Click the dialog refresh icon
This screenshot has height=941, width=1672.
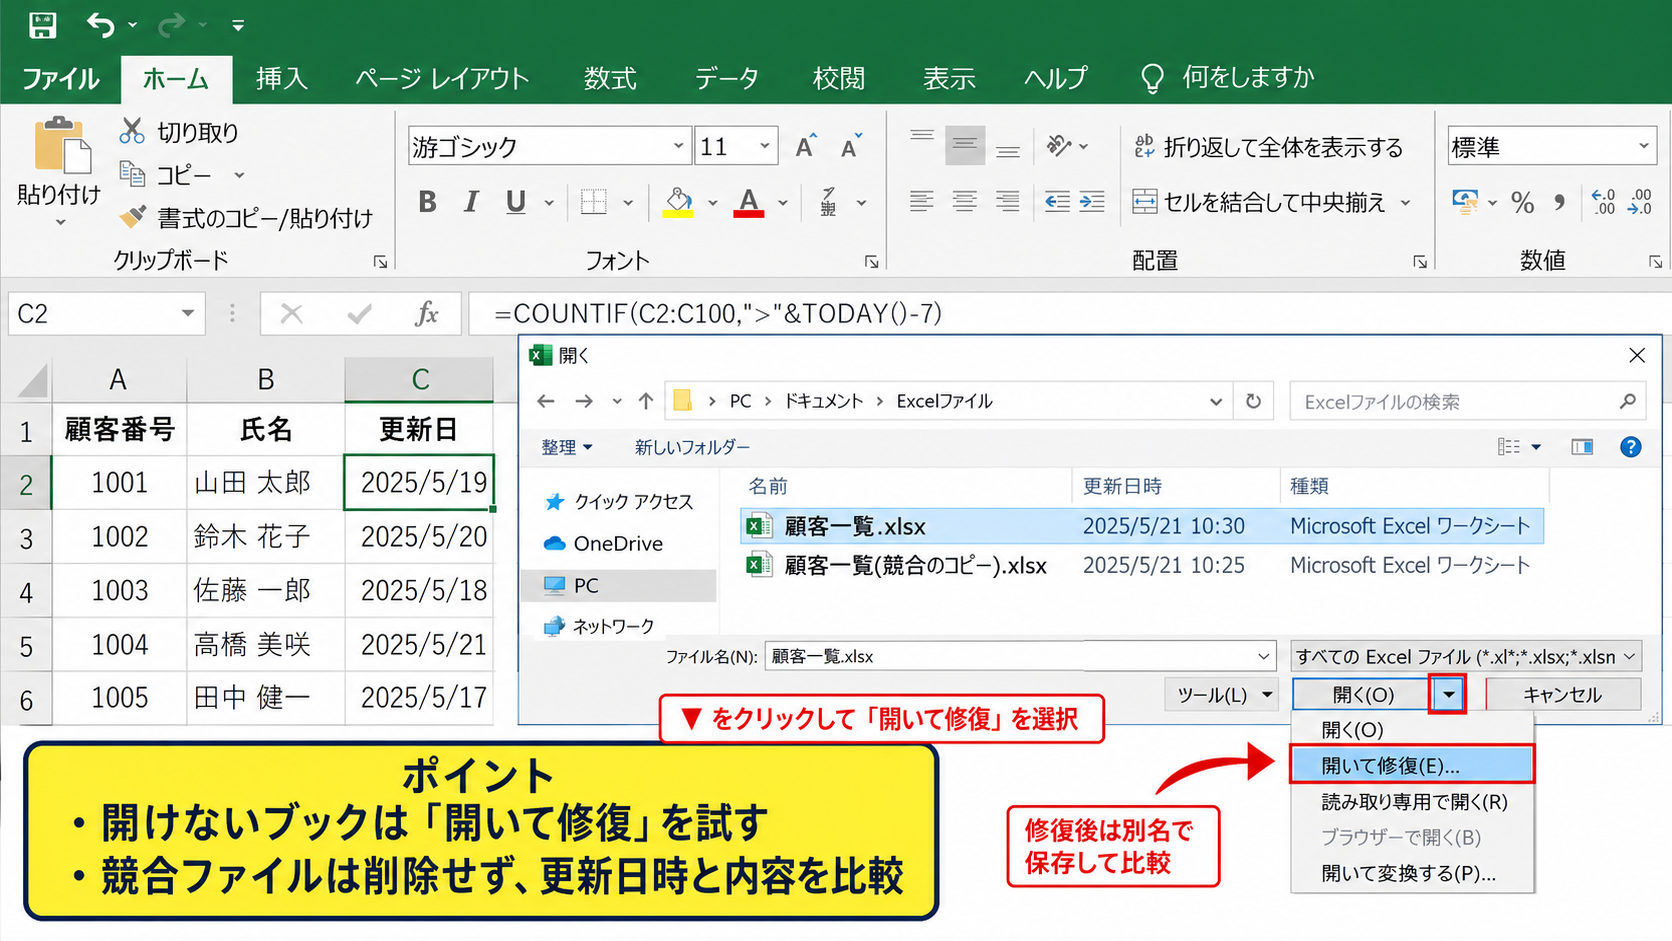tap(1253, 401)
